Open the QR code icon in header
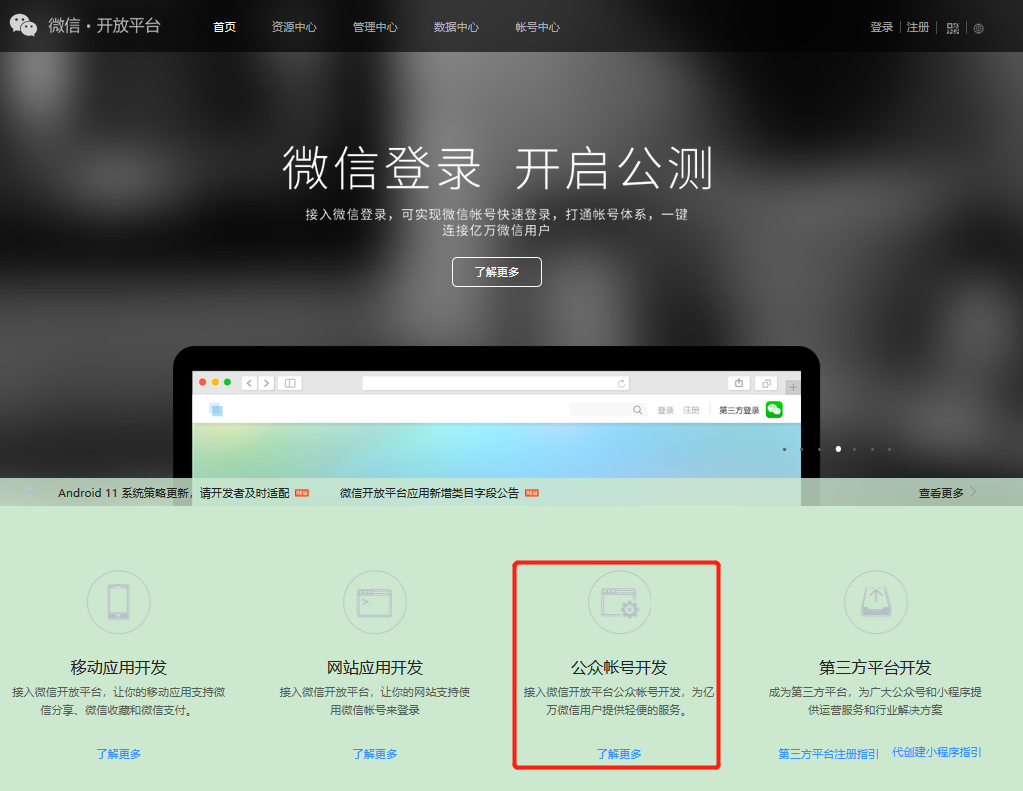The width and height of the screenshot is (1023, 791). (x=953, y=28)
